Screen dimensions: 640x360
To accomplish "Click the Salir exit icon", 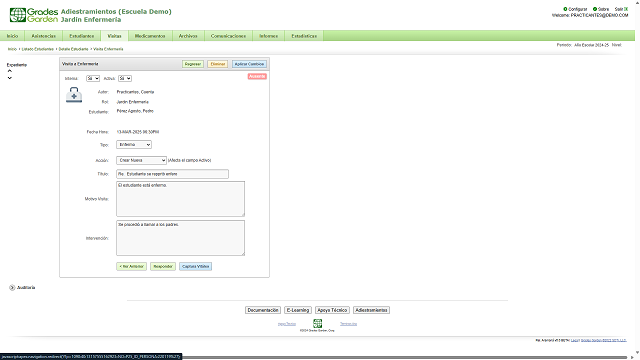I will pyautogui.click(x=626, y=9).
